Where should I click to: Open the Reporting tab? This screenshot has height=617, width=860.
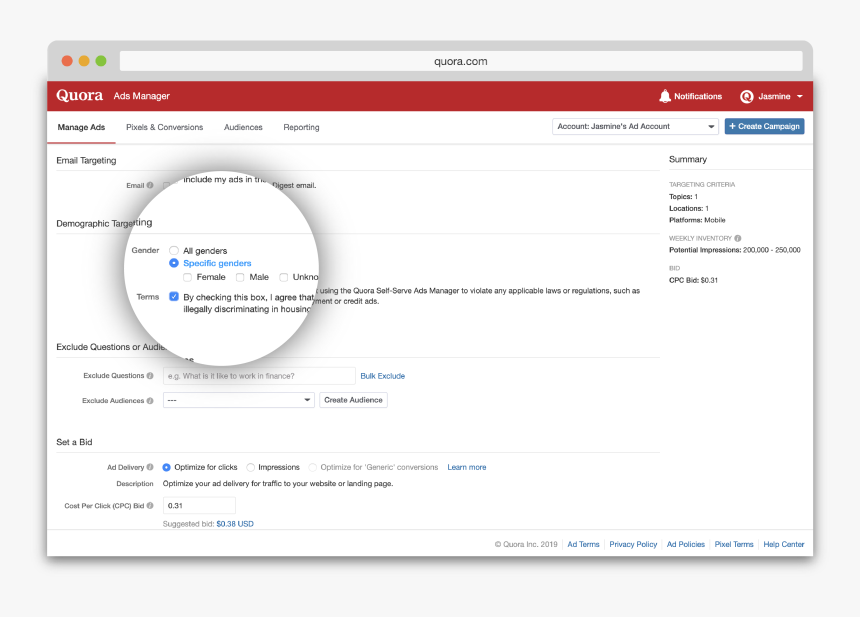click(x=301, y=127)
